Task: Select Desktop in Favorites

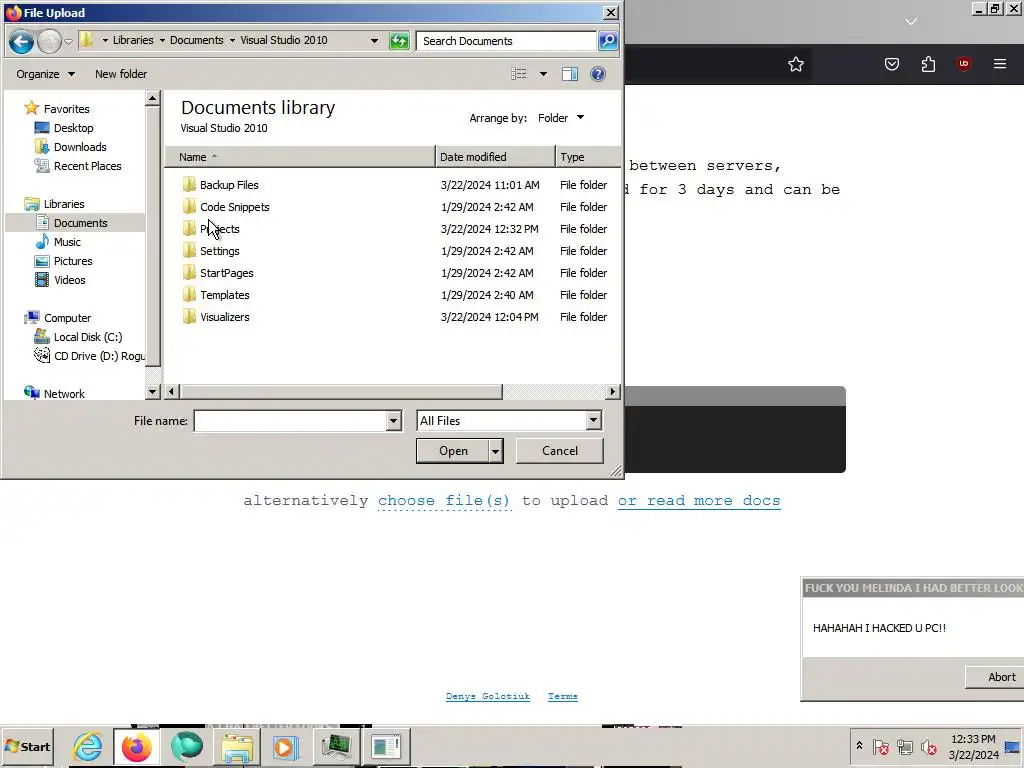Action: [x=73, y=128]
